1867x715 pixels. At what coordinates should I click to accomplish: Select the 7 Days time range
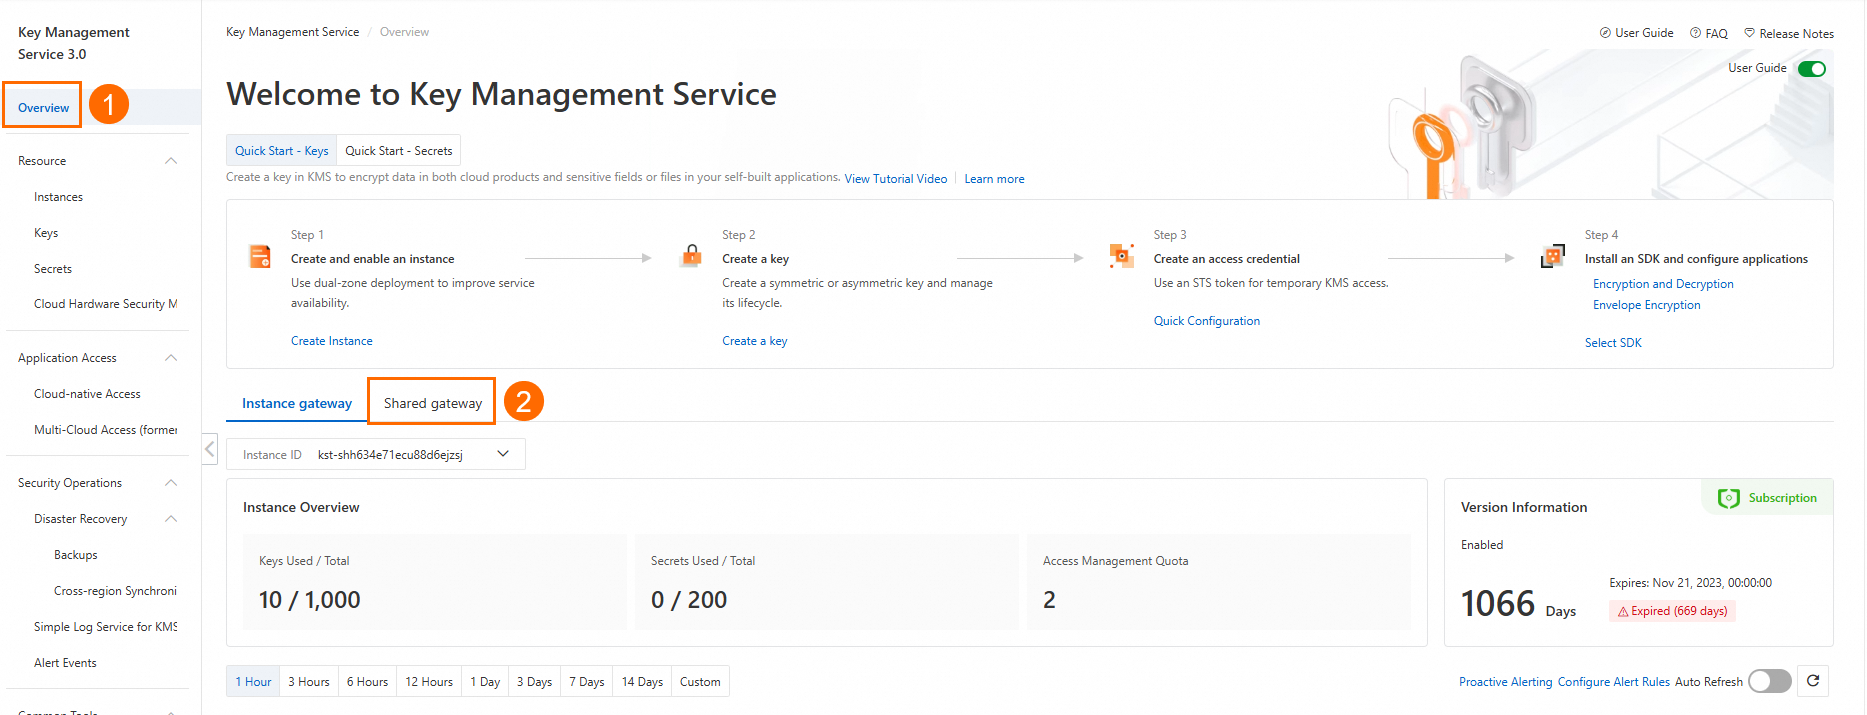point(586,682)
